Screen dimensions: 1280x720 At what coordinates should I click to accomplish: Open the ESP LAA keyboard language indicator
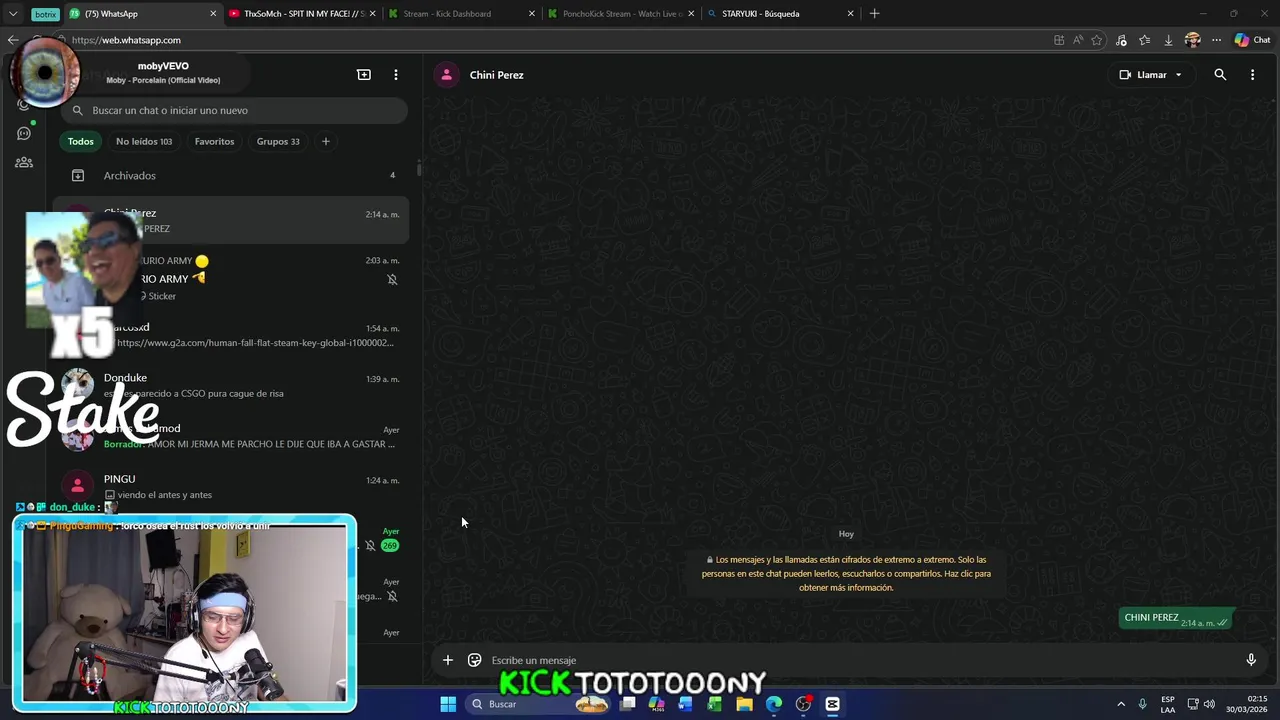pyautogui.click(x=1168, y=704)
